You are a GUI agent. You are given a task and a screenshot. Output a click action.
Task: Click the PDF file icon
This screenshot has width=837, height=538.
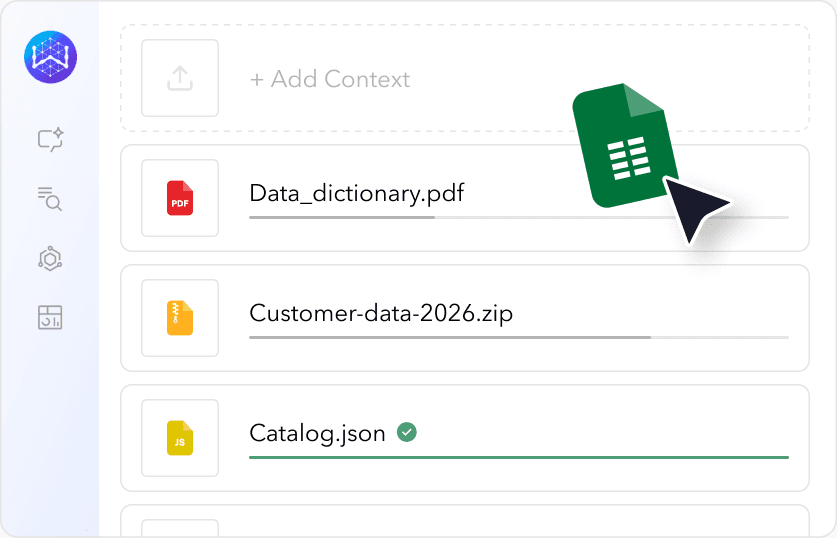click(180, 198)
